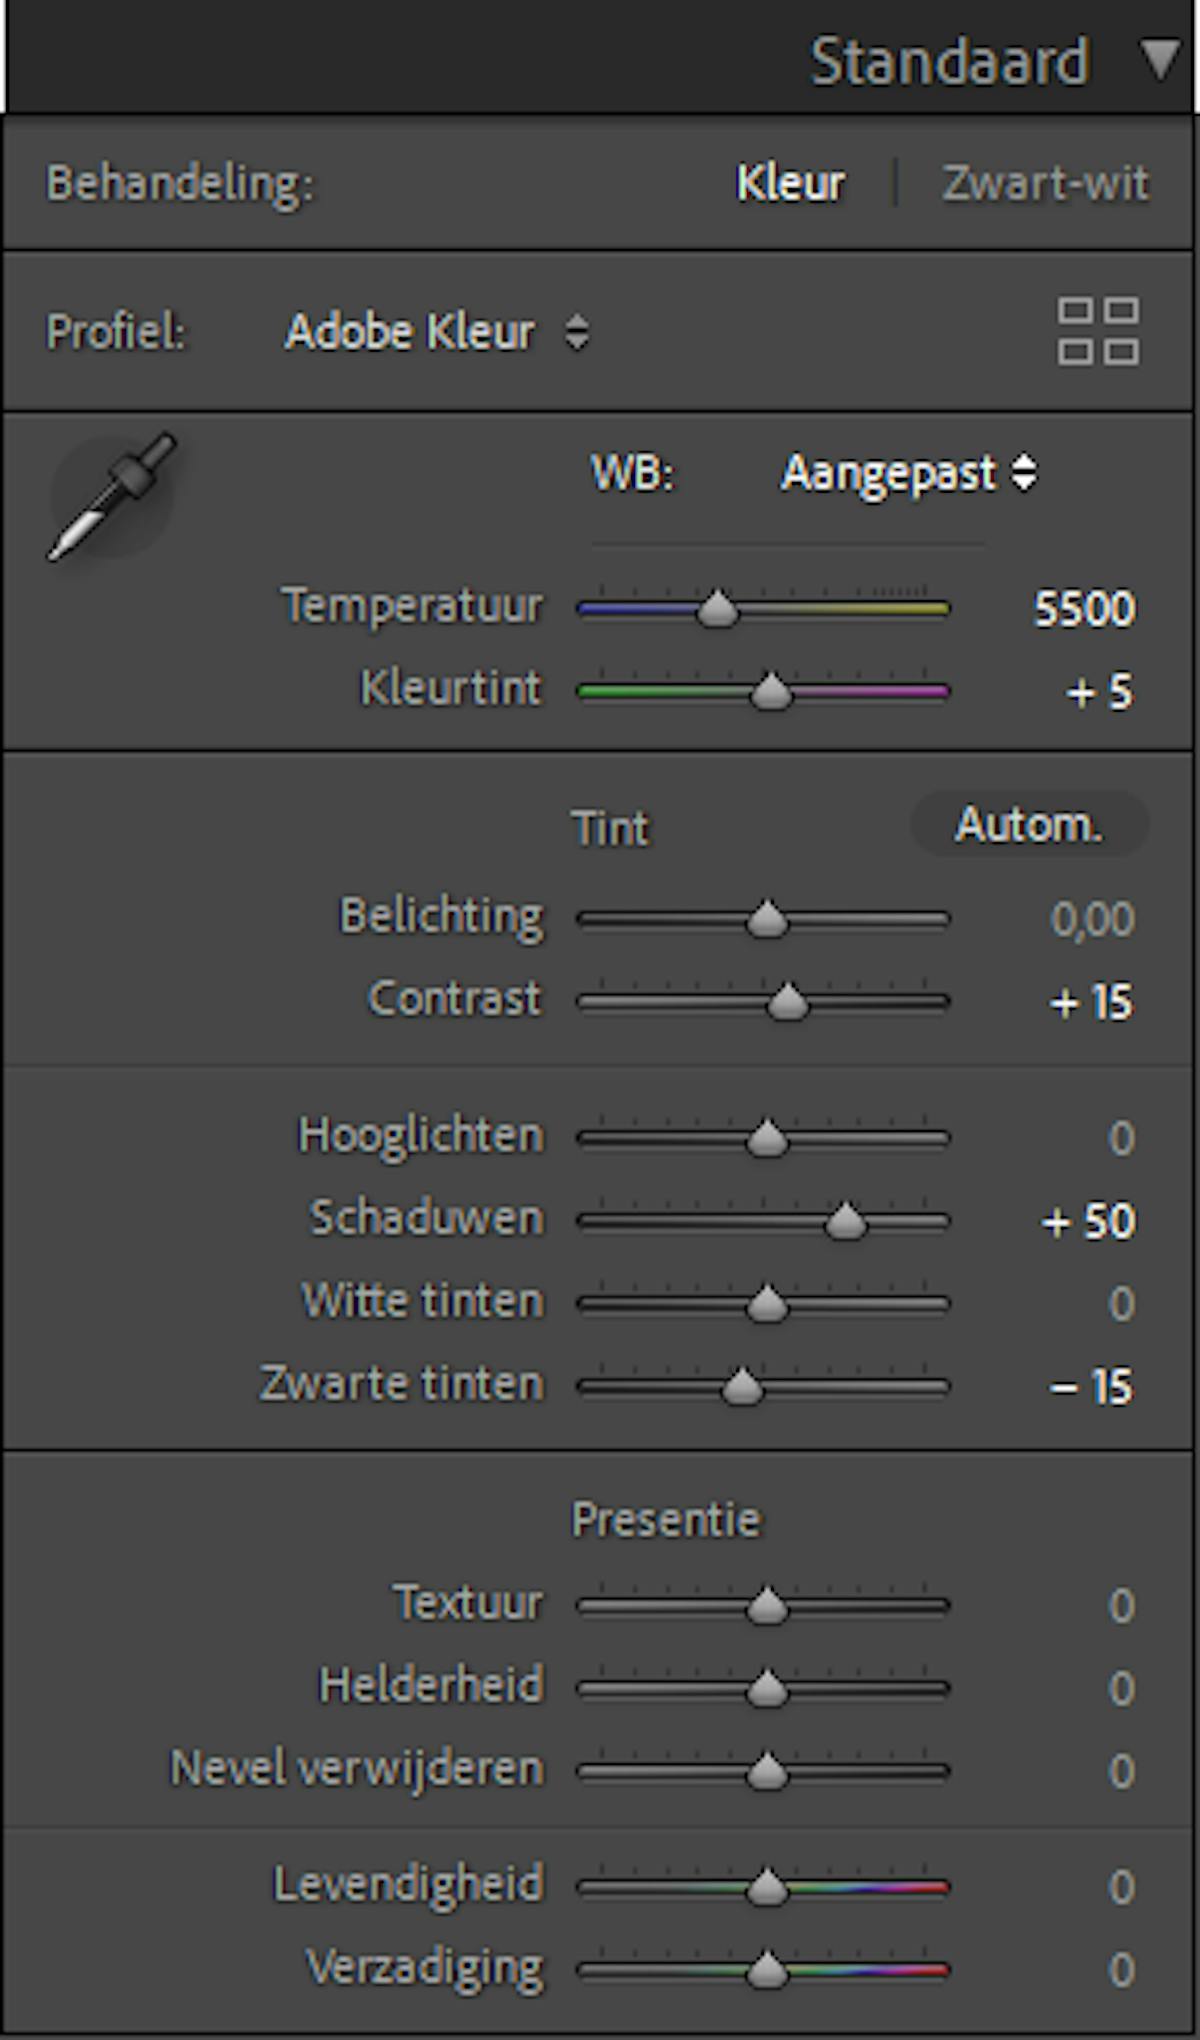Switch treatment to Kleur
The image size is (1200, 2040).
pos(790,183)
